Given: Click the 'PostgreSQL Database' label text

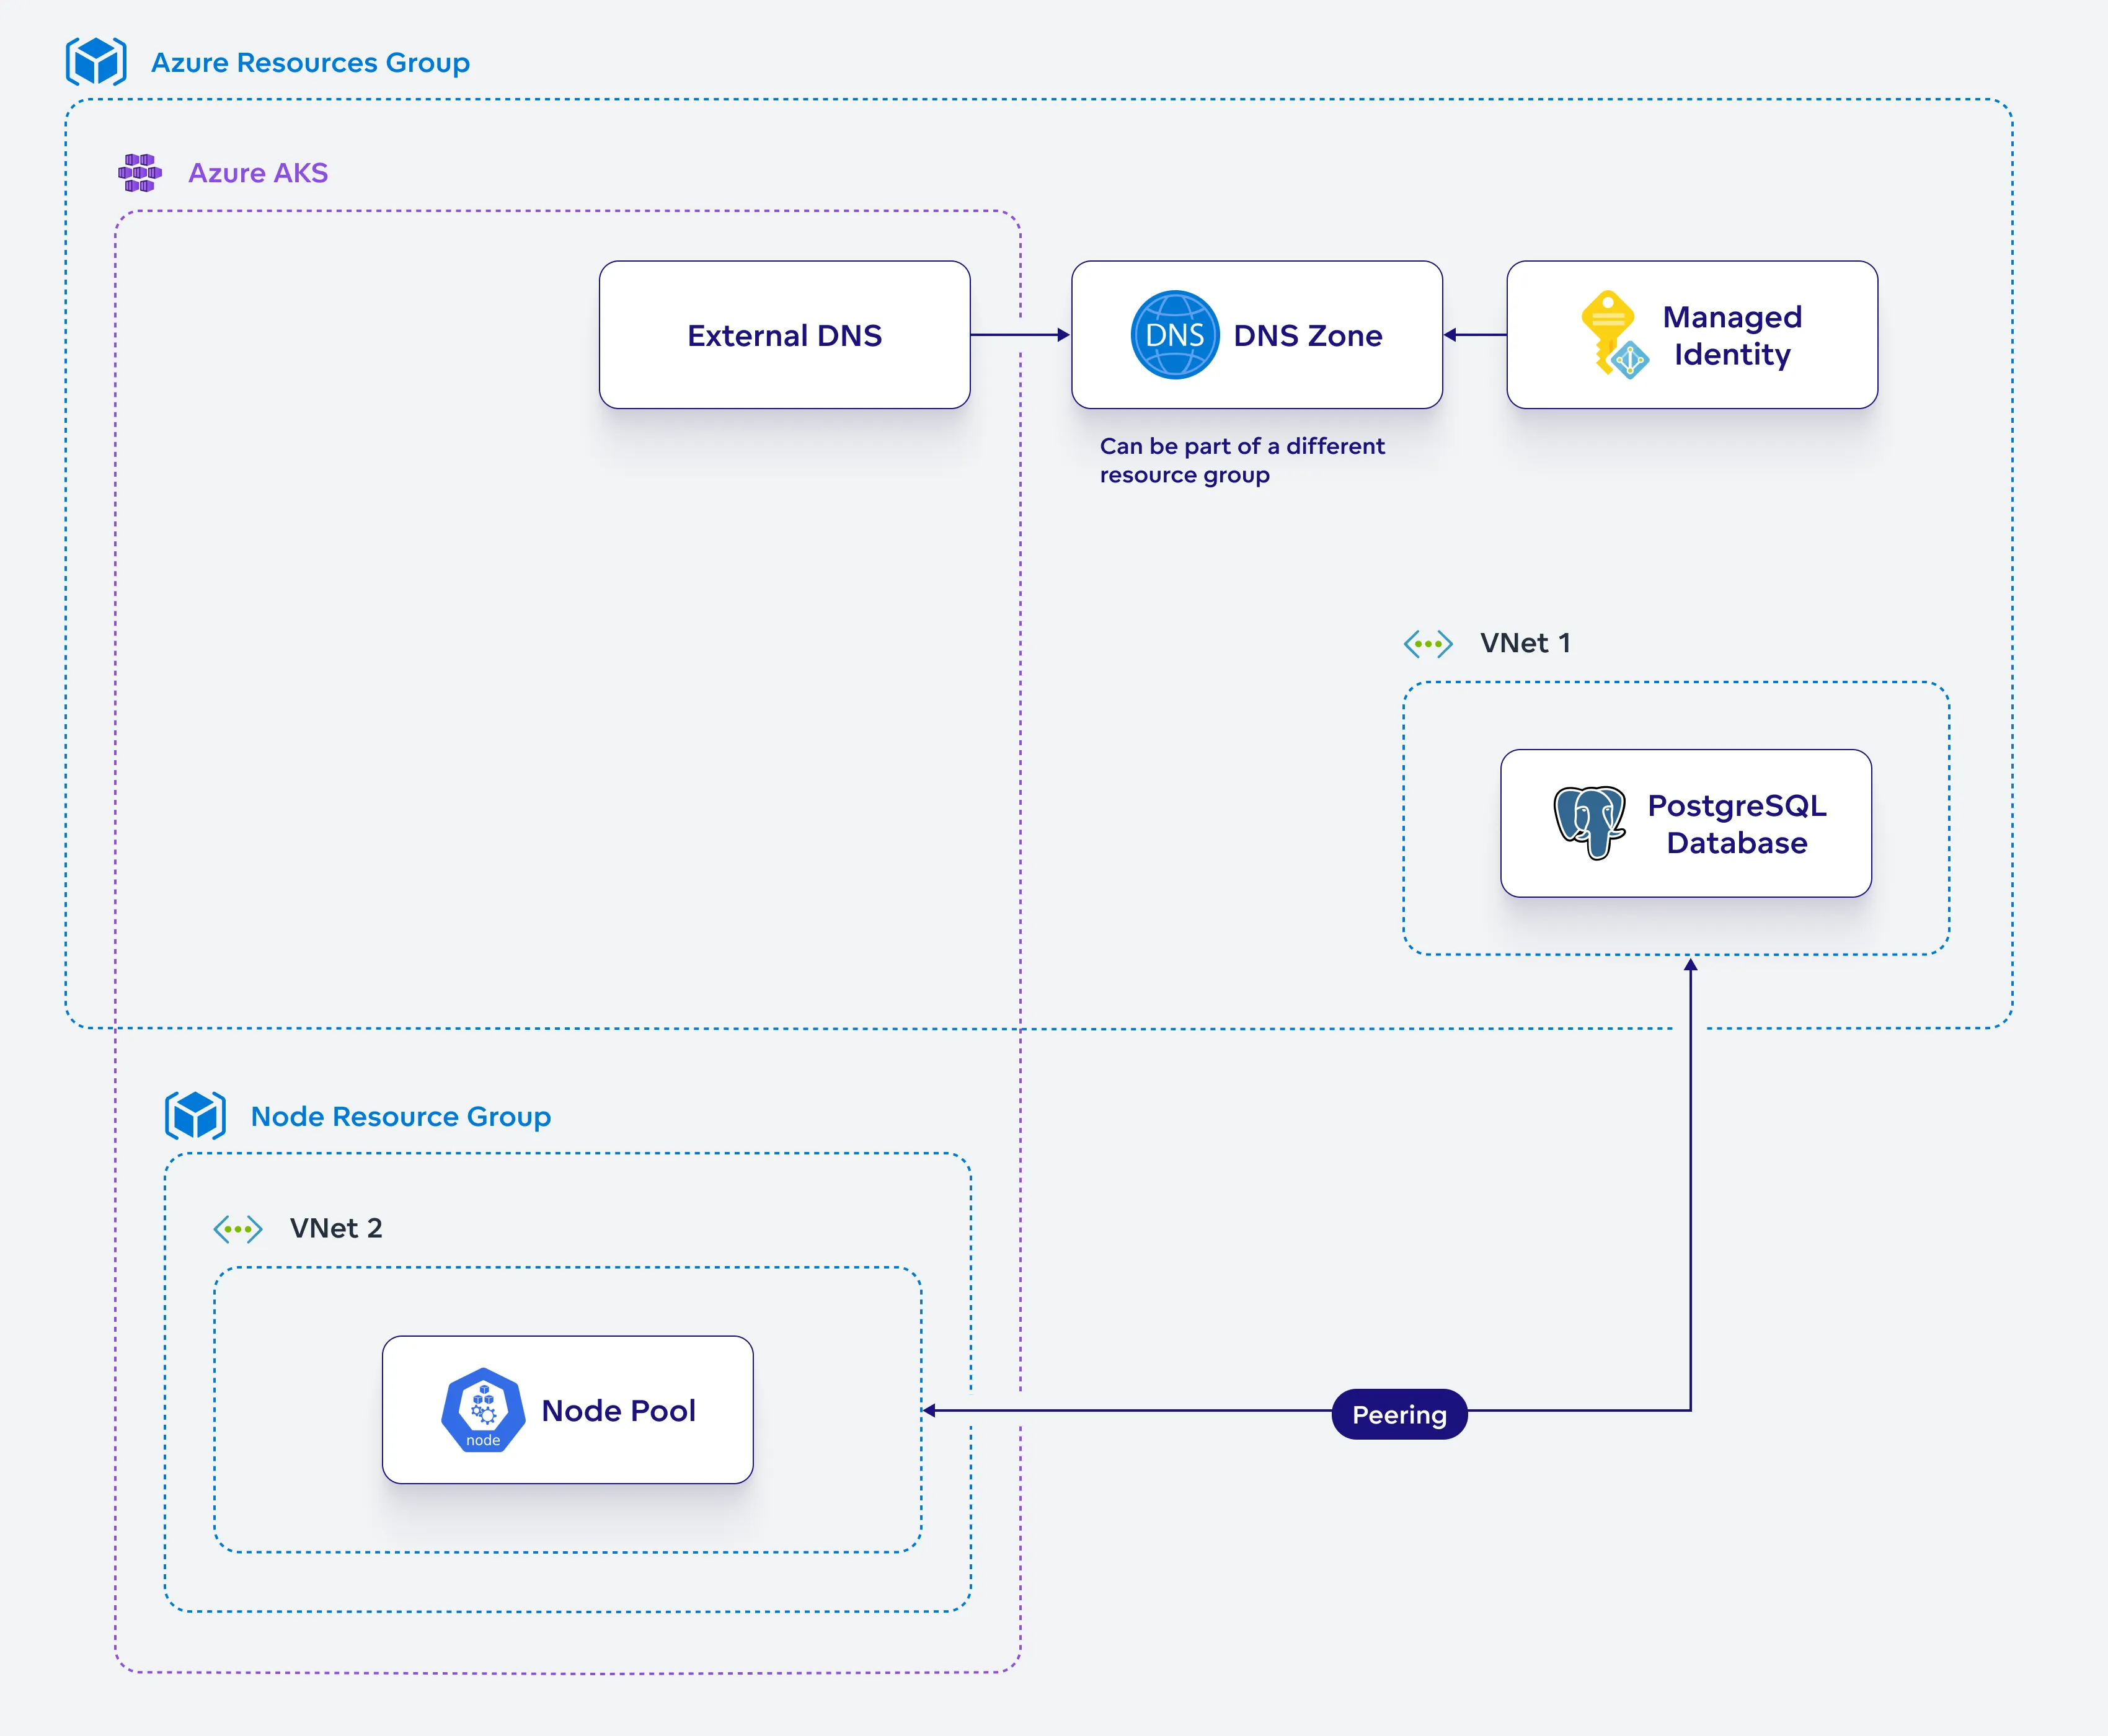Looking at the screenshot, I should tap(1737, 824).
